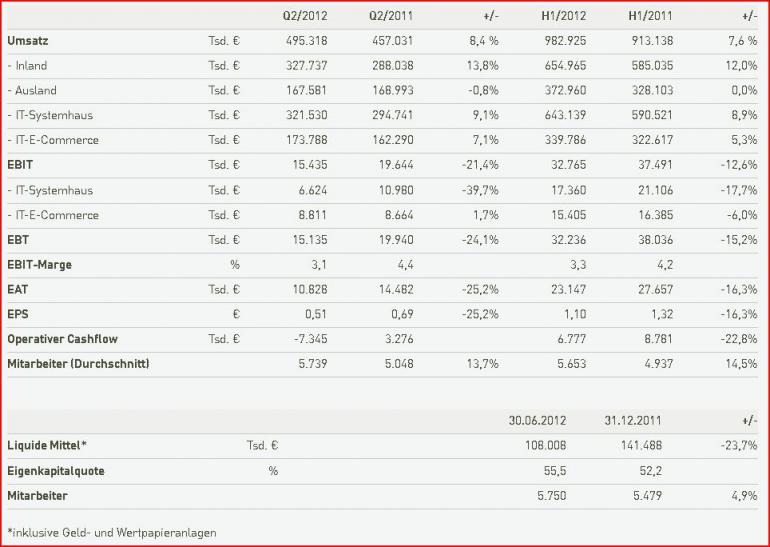
Task: Click the Ausland Q2/2012 value 167.581
Action: coord(306,91)
